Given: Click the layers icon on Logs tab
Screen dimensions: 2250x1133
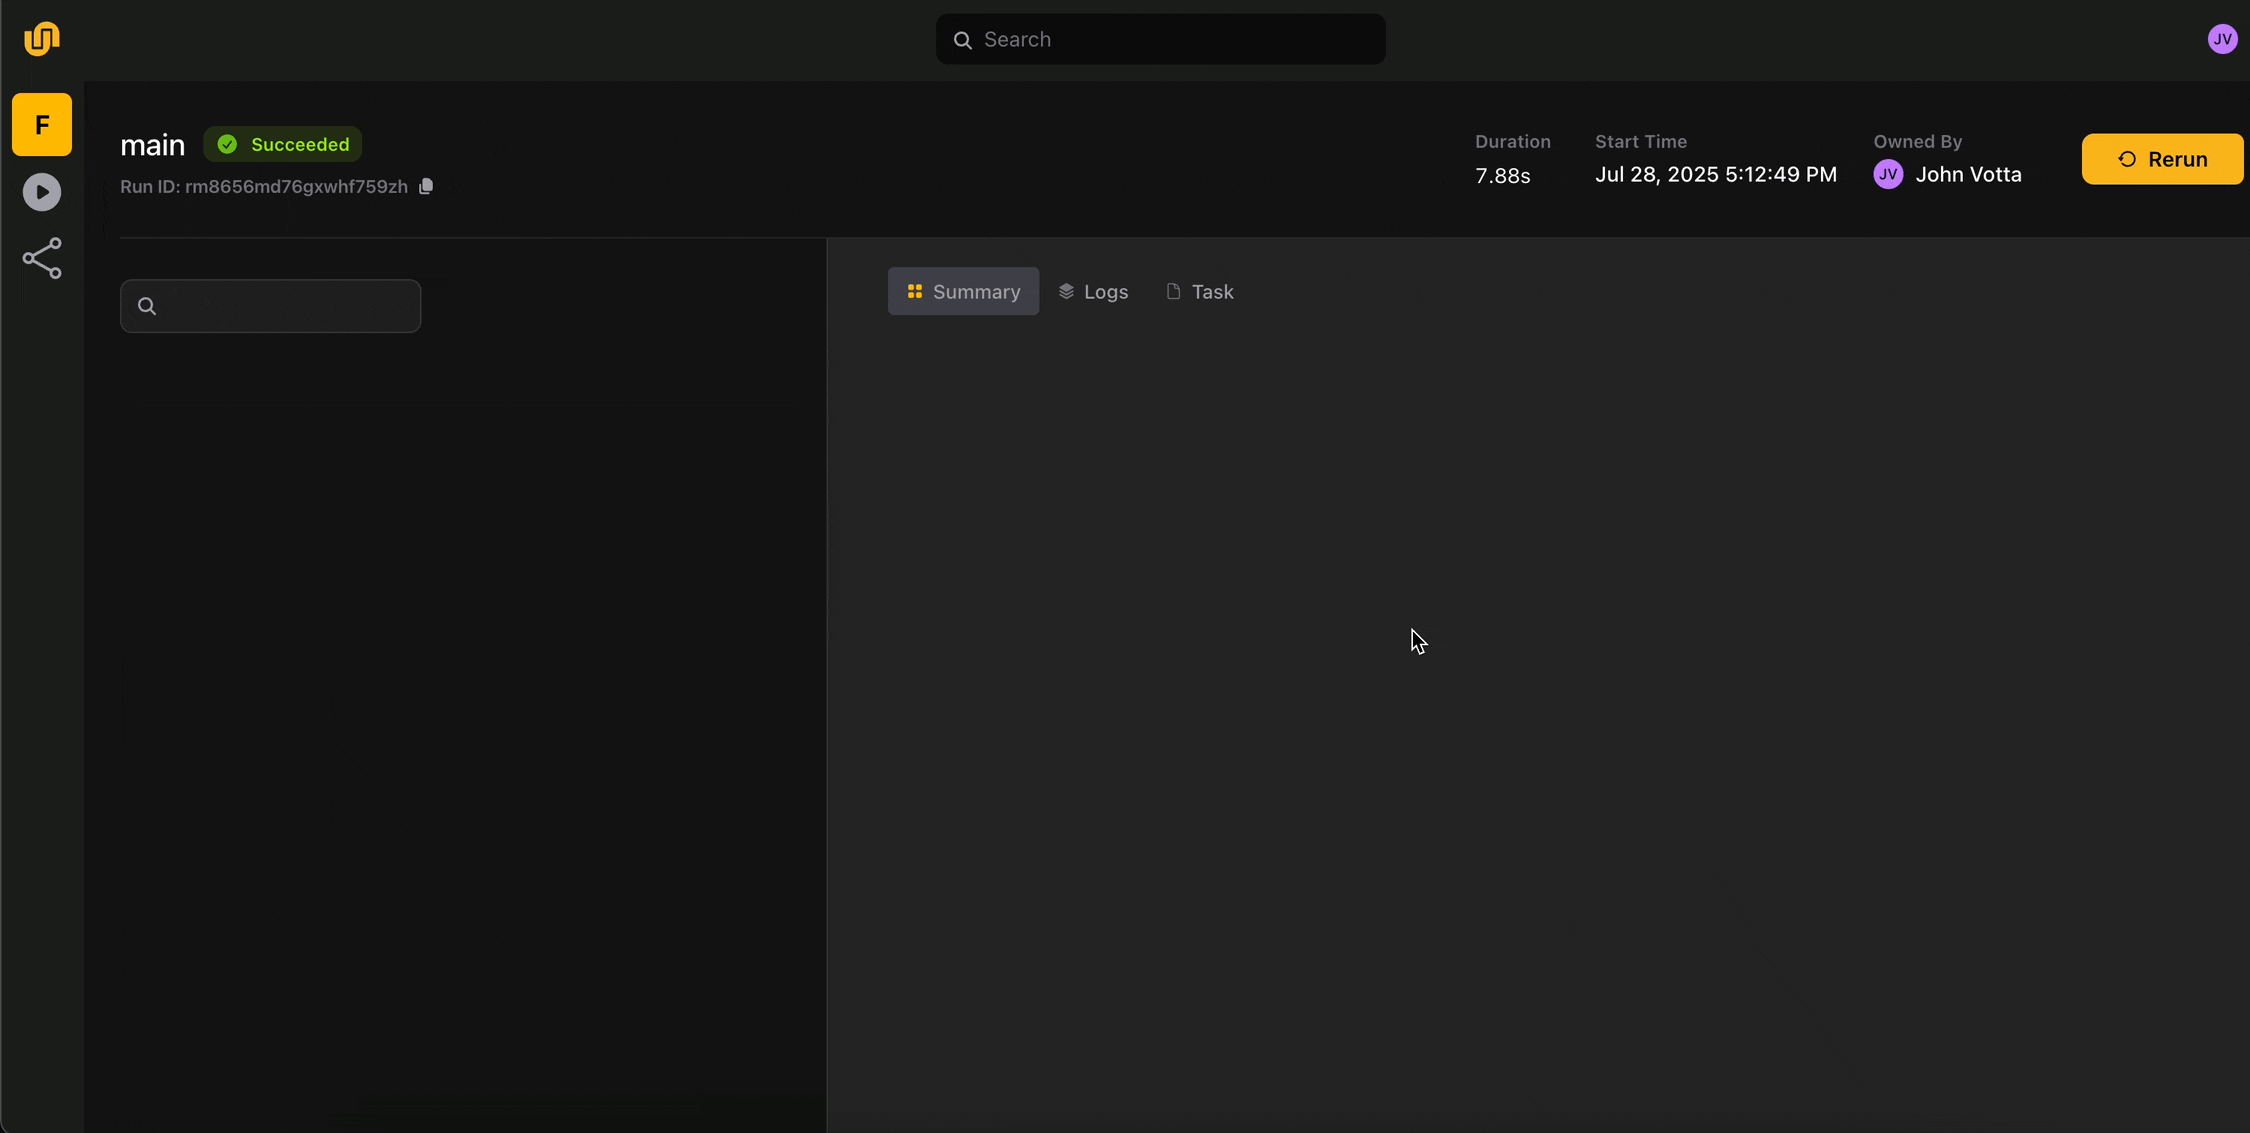Looking at the screenshot, I should pyautogui.click(x=1066, y=291).
